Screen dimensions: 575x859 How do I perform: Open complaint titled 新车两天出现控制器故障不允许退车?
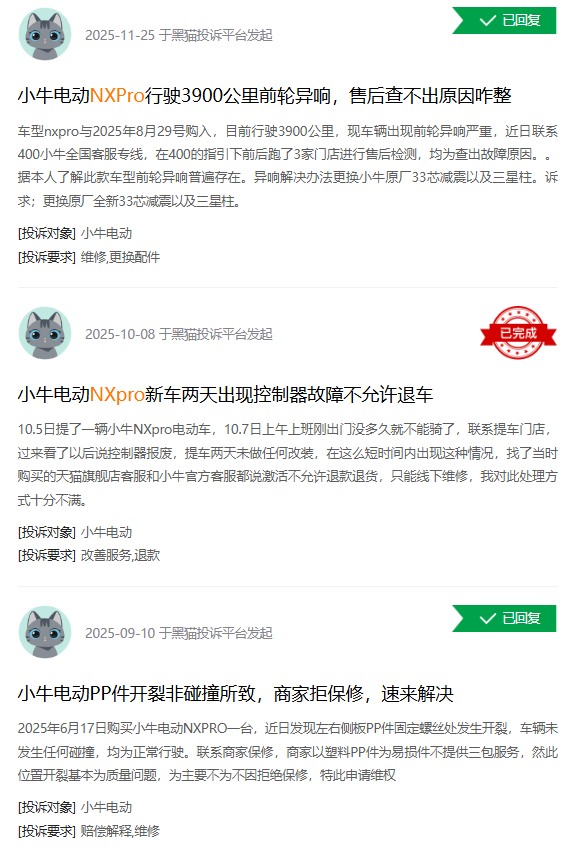coord(225,394)
